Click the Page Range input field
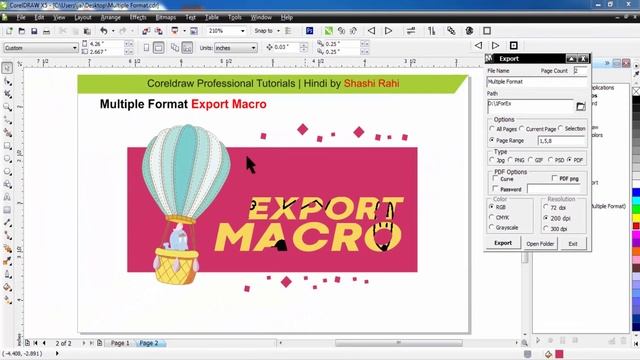 562,141
